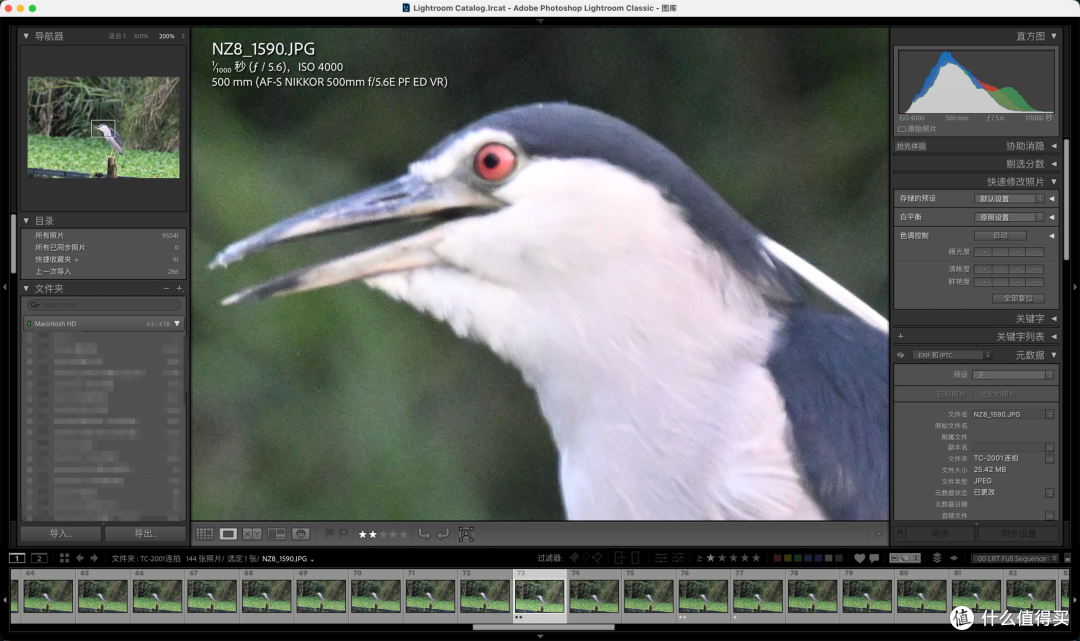The height and width of the screenshot is (641, 1080).
Task: Open 存储的预设 dropdown 默认设置
Action: (x=1009, y=198)
